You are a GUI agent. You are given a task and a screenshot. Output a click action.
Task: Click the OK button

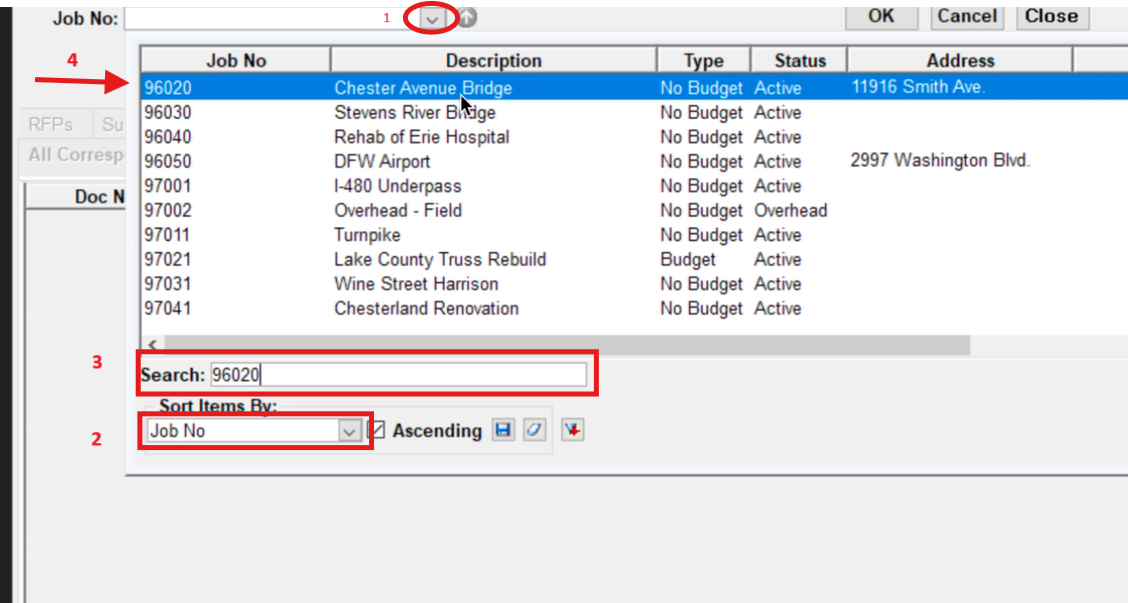coord(881,17)
